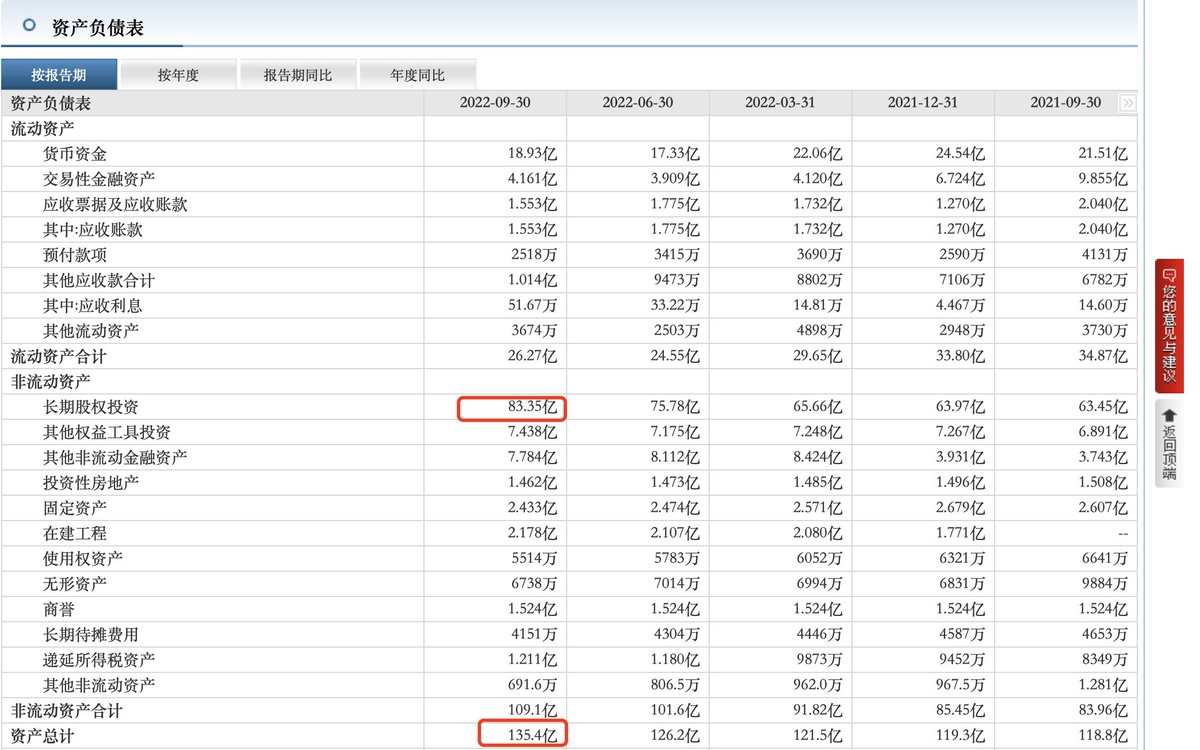Click the 2021-09-30 column header
Viewport: 1200px width, 750px height.
click(1066, 103)
